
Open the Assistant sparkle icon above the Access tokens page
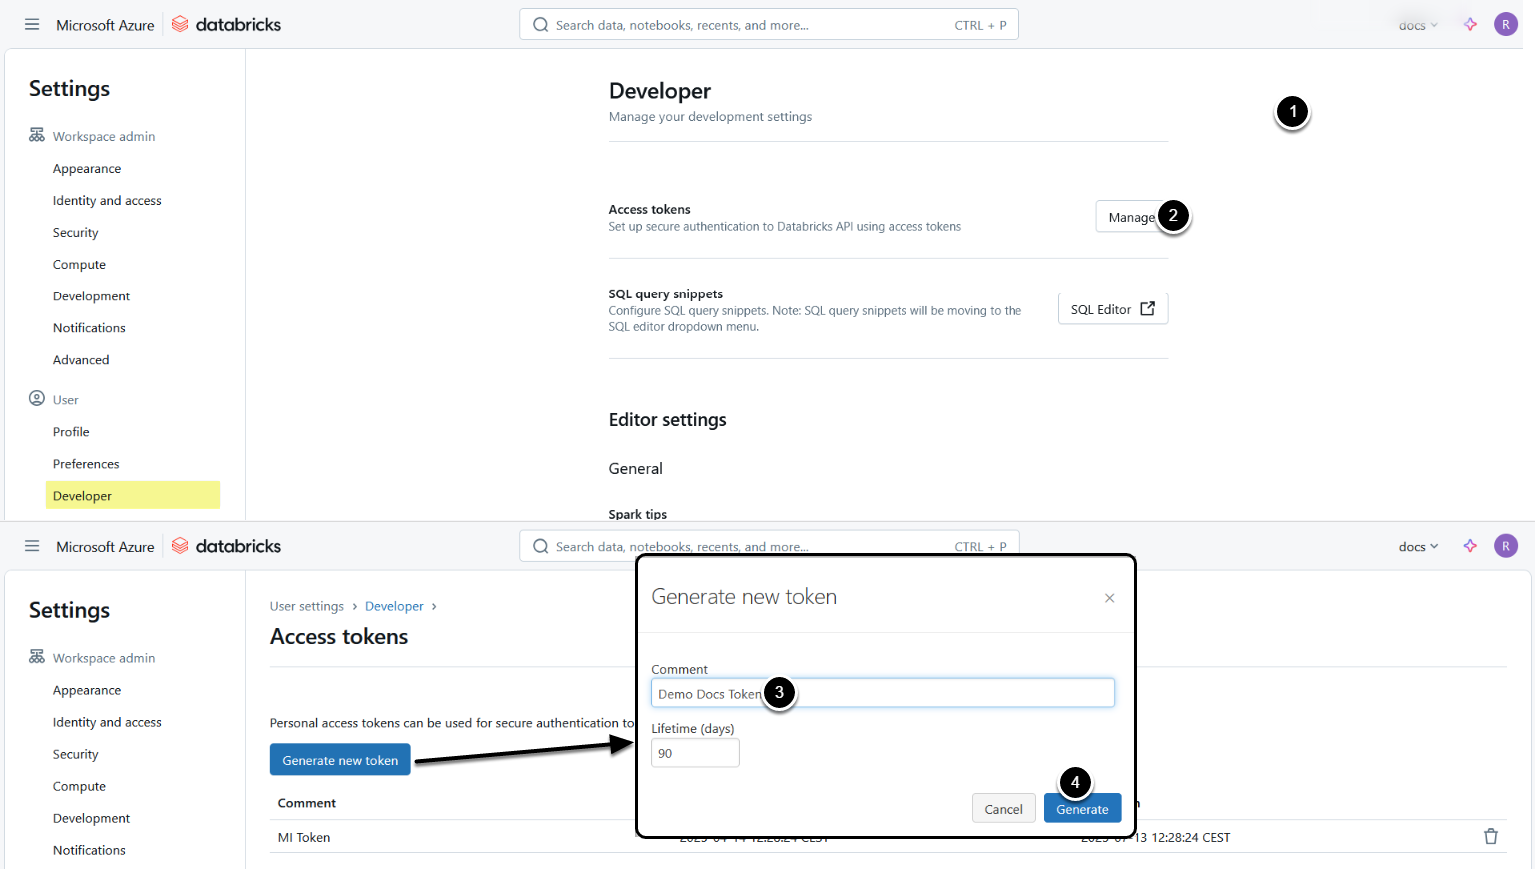[1470, 546]
